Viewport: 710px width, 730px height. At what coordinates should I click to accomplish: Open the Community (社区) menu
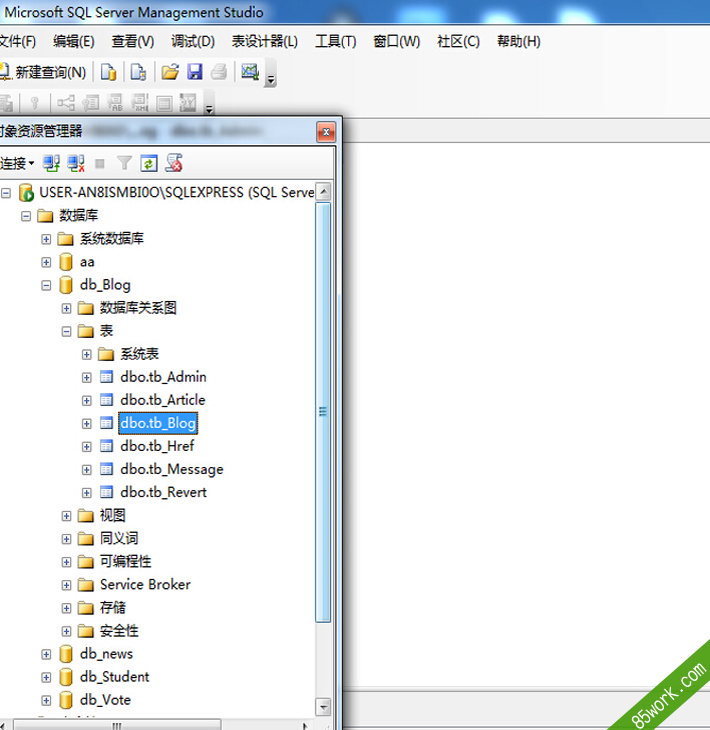pyautogui.click(x=458, y=41)
